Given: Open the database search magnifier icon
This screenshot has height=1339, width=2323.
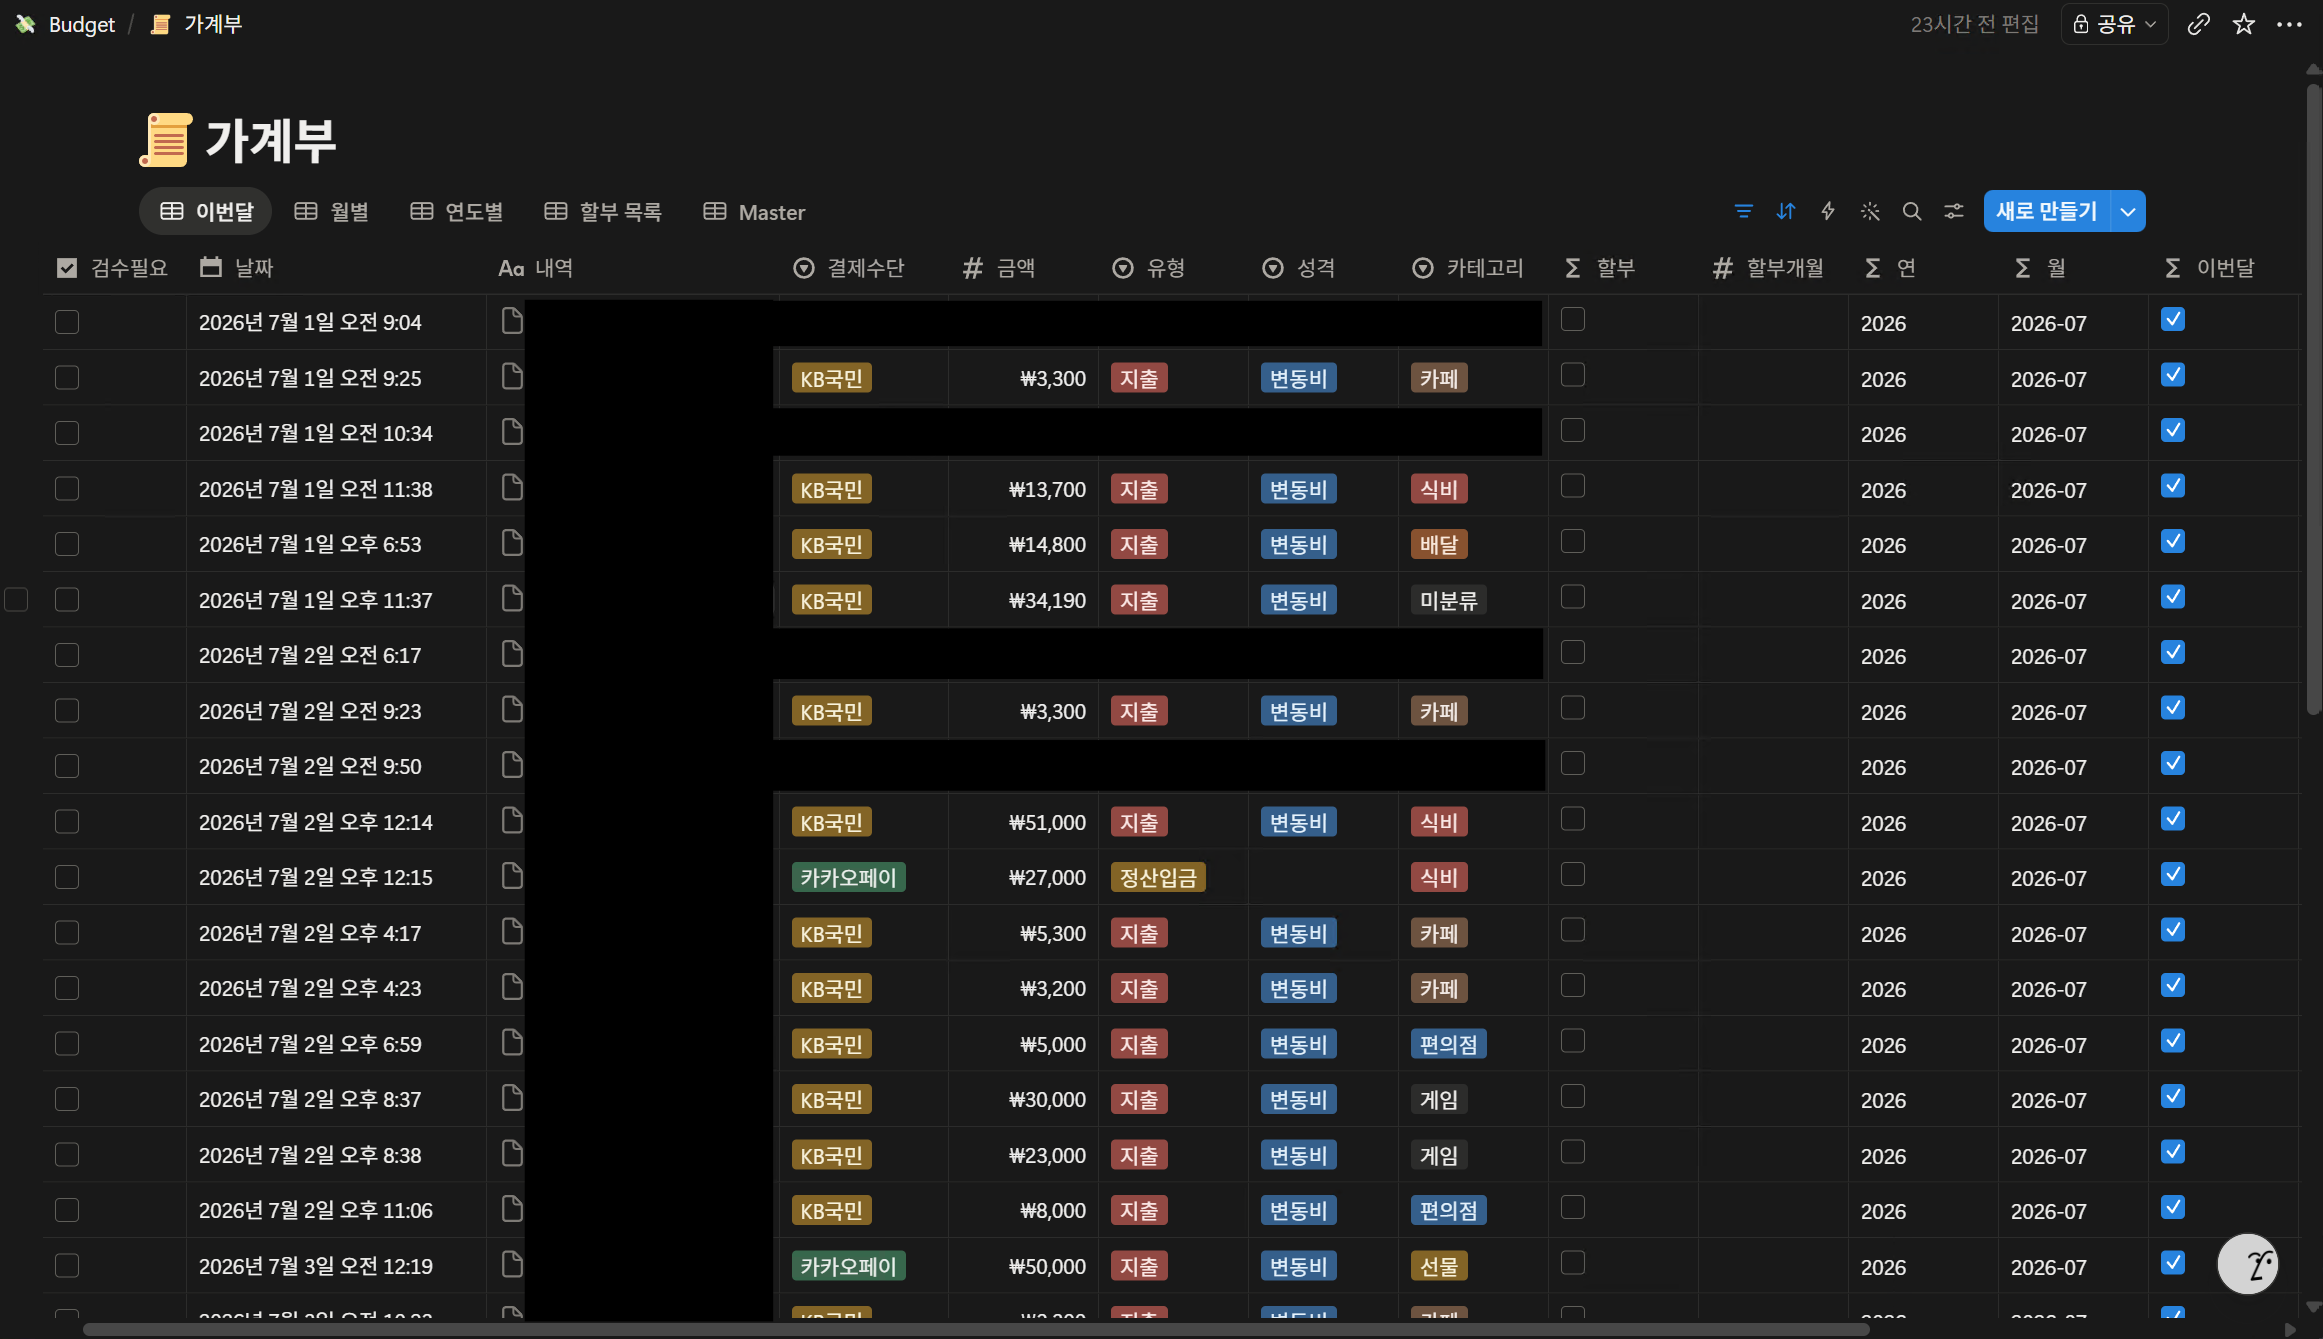Looking at the screenshot, I should tap(1911, 211).
